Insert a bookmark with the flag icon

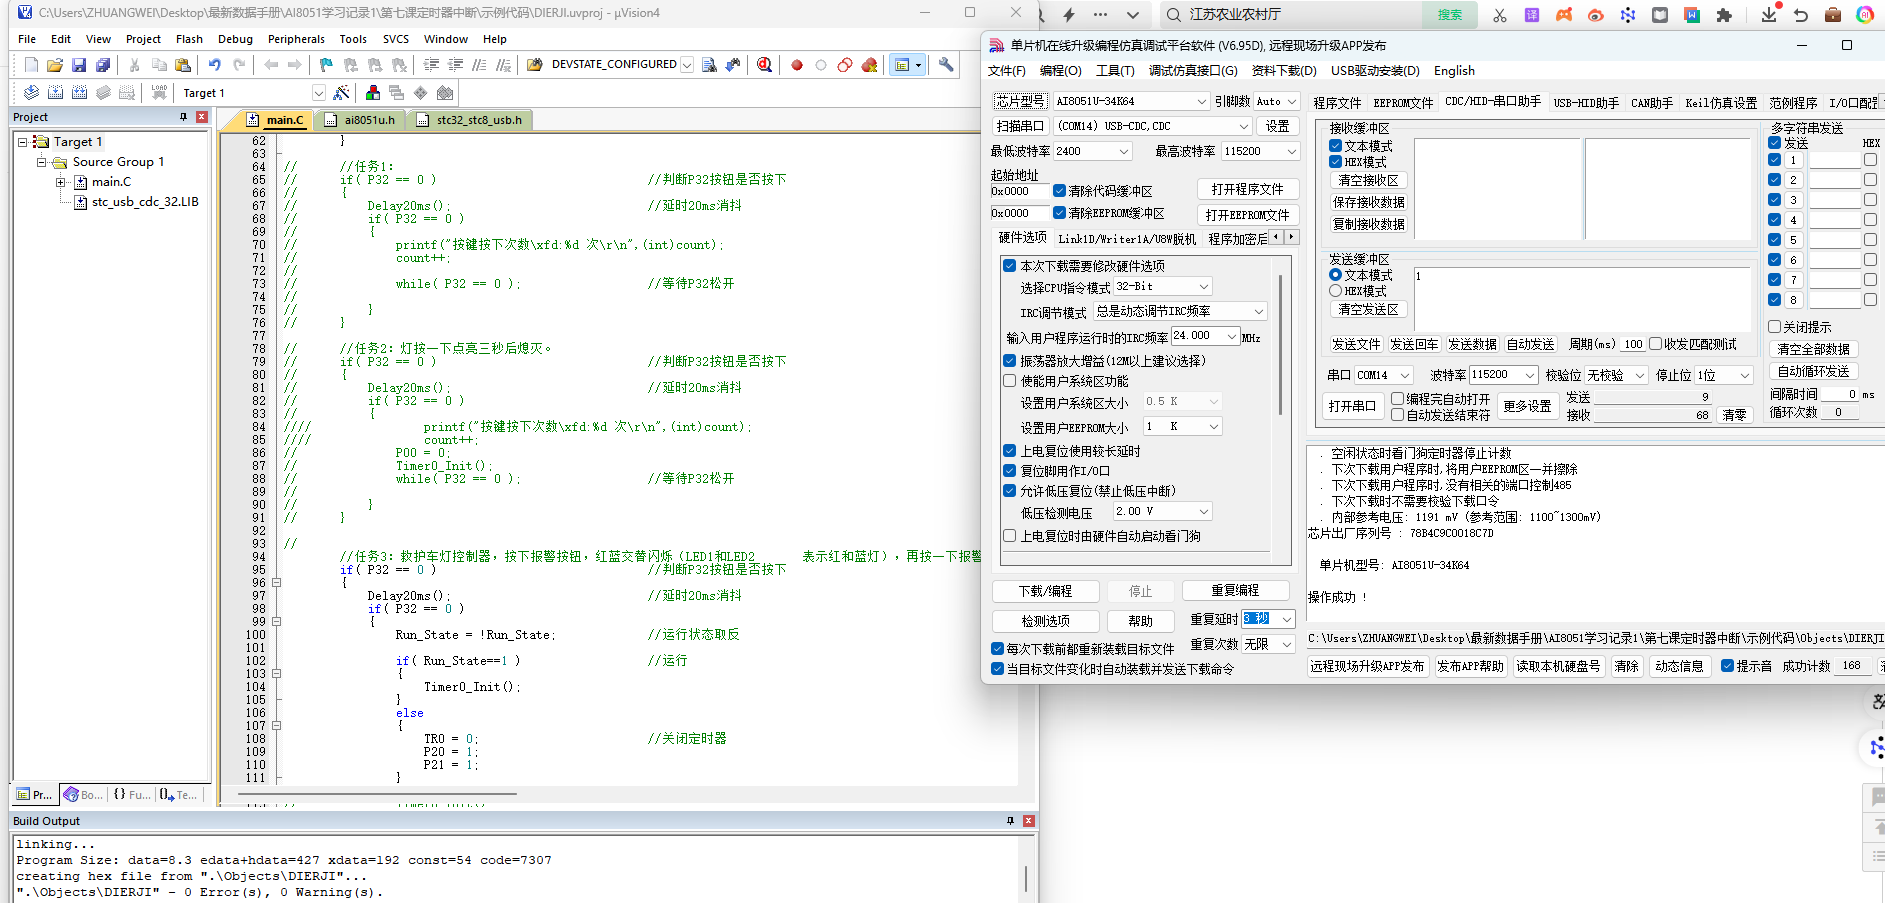pyautogui.click(x=326, y=65)
